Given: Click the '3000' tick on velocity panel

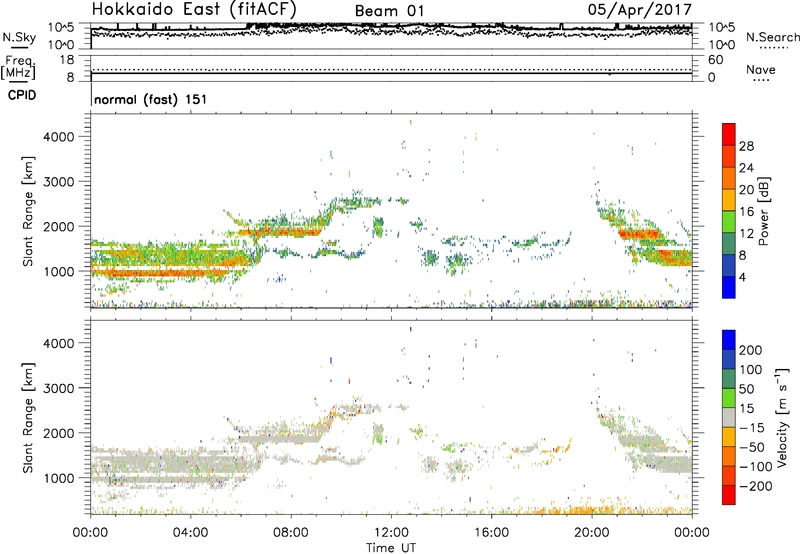Looking at the screenshot, I should click(x=58, y=388).
